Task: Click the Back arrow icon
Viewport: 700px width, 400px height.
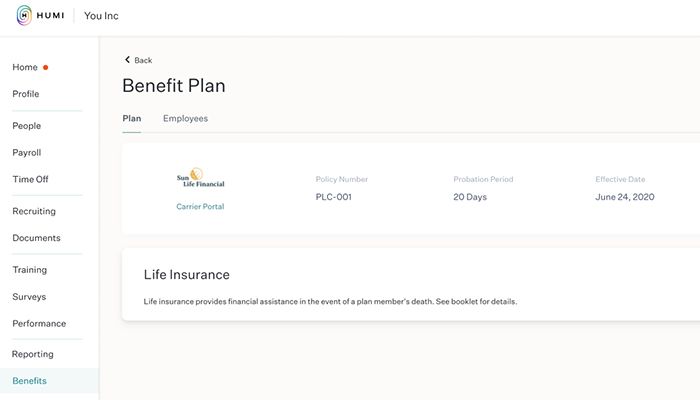Action: [127, 60]
